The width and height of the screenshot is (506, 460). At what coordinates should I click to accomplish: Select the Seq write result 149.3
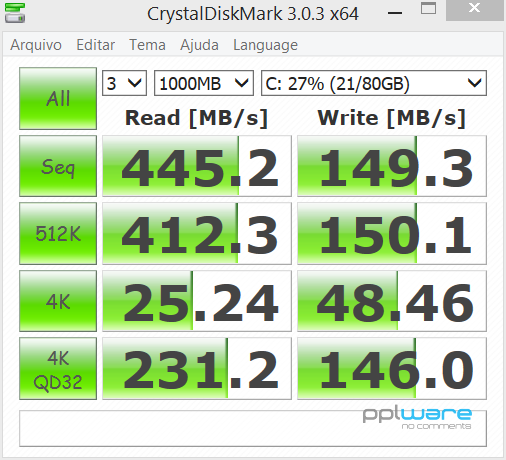[392, 166]
